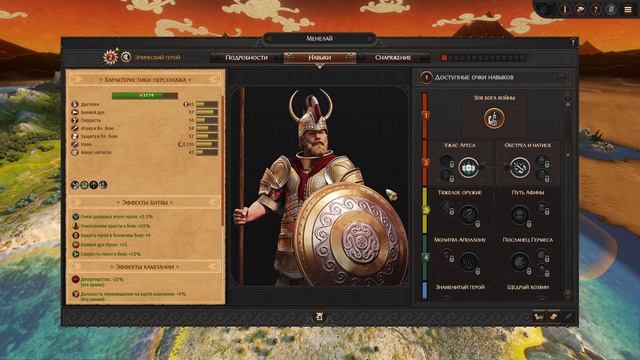
Task: Click the green health bar
Action: click(145, 96)
